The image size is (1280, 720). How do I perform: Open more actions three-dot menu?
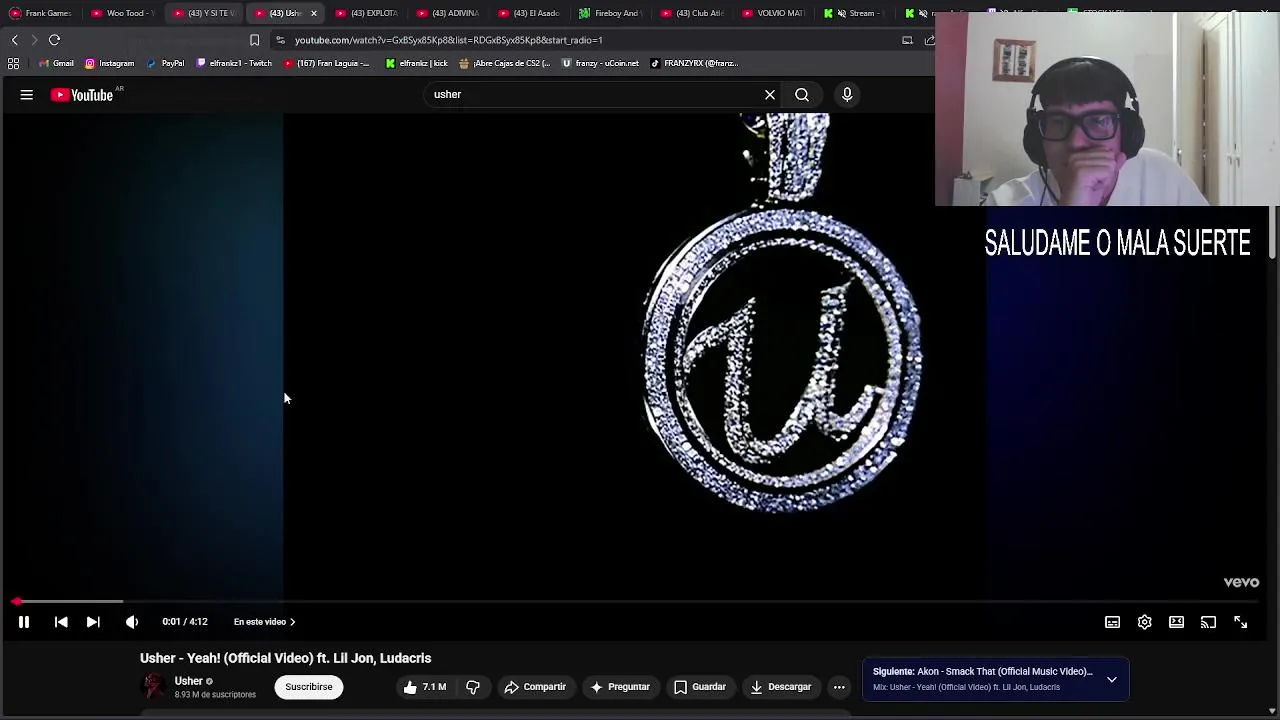tap(839, 687)
